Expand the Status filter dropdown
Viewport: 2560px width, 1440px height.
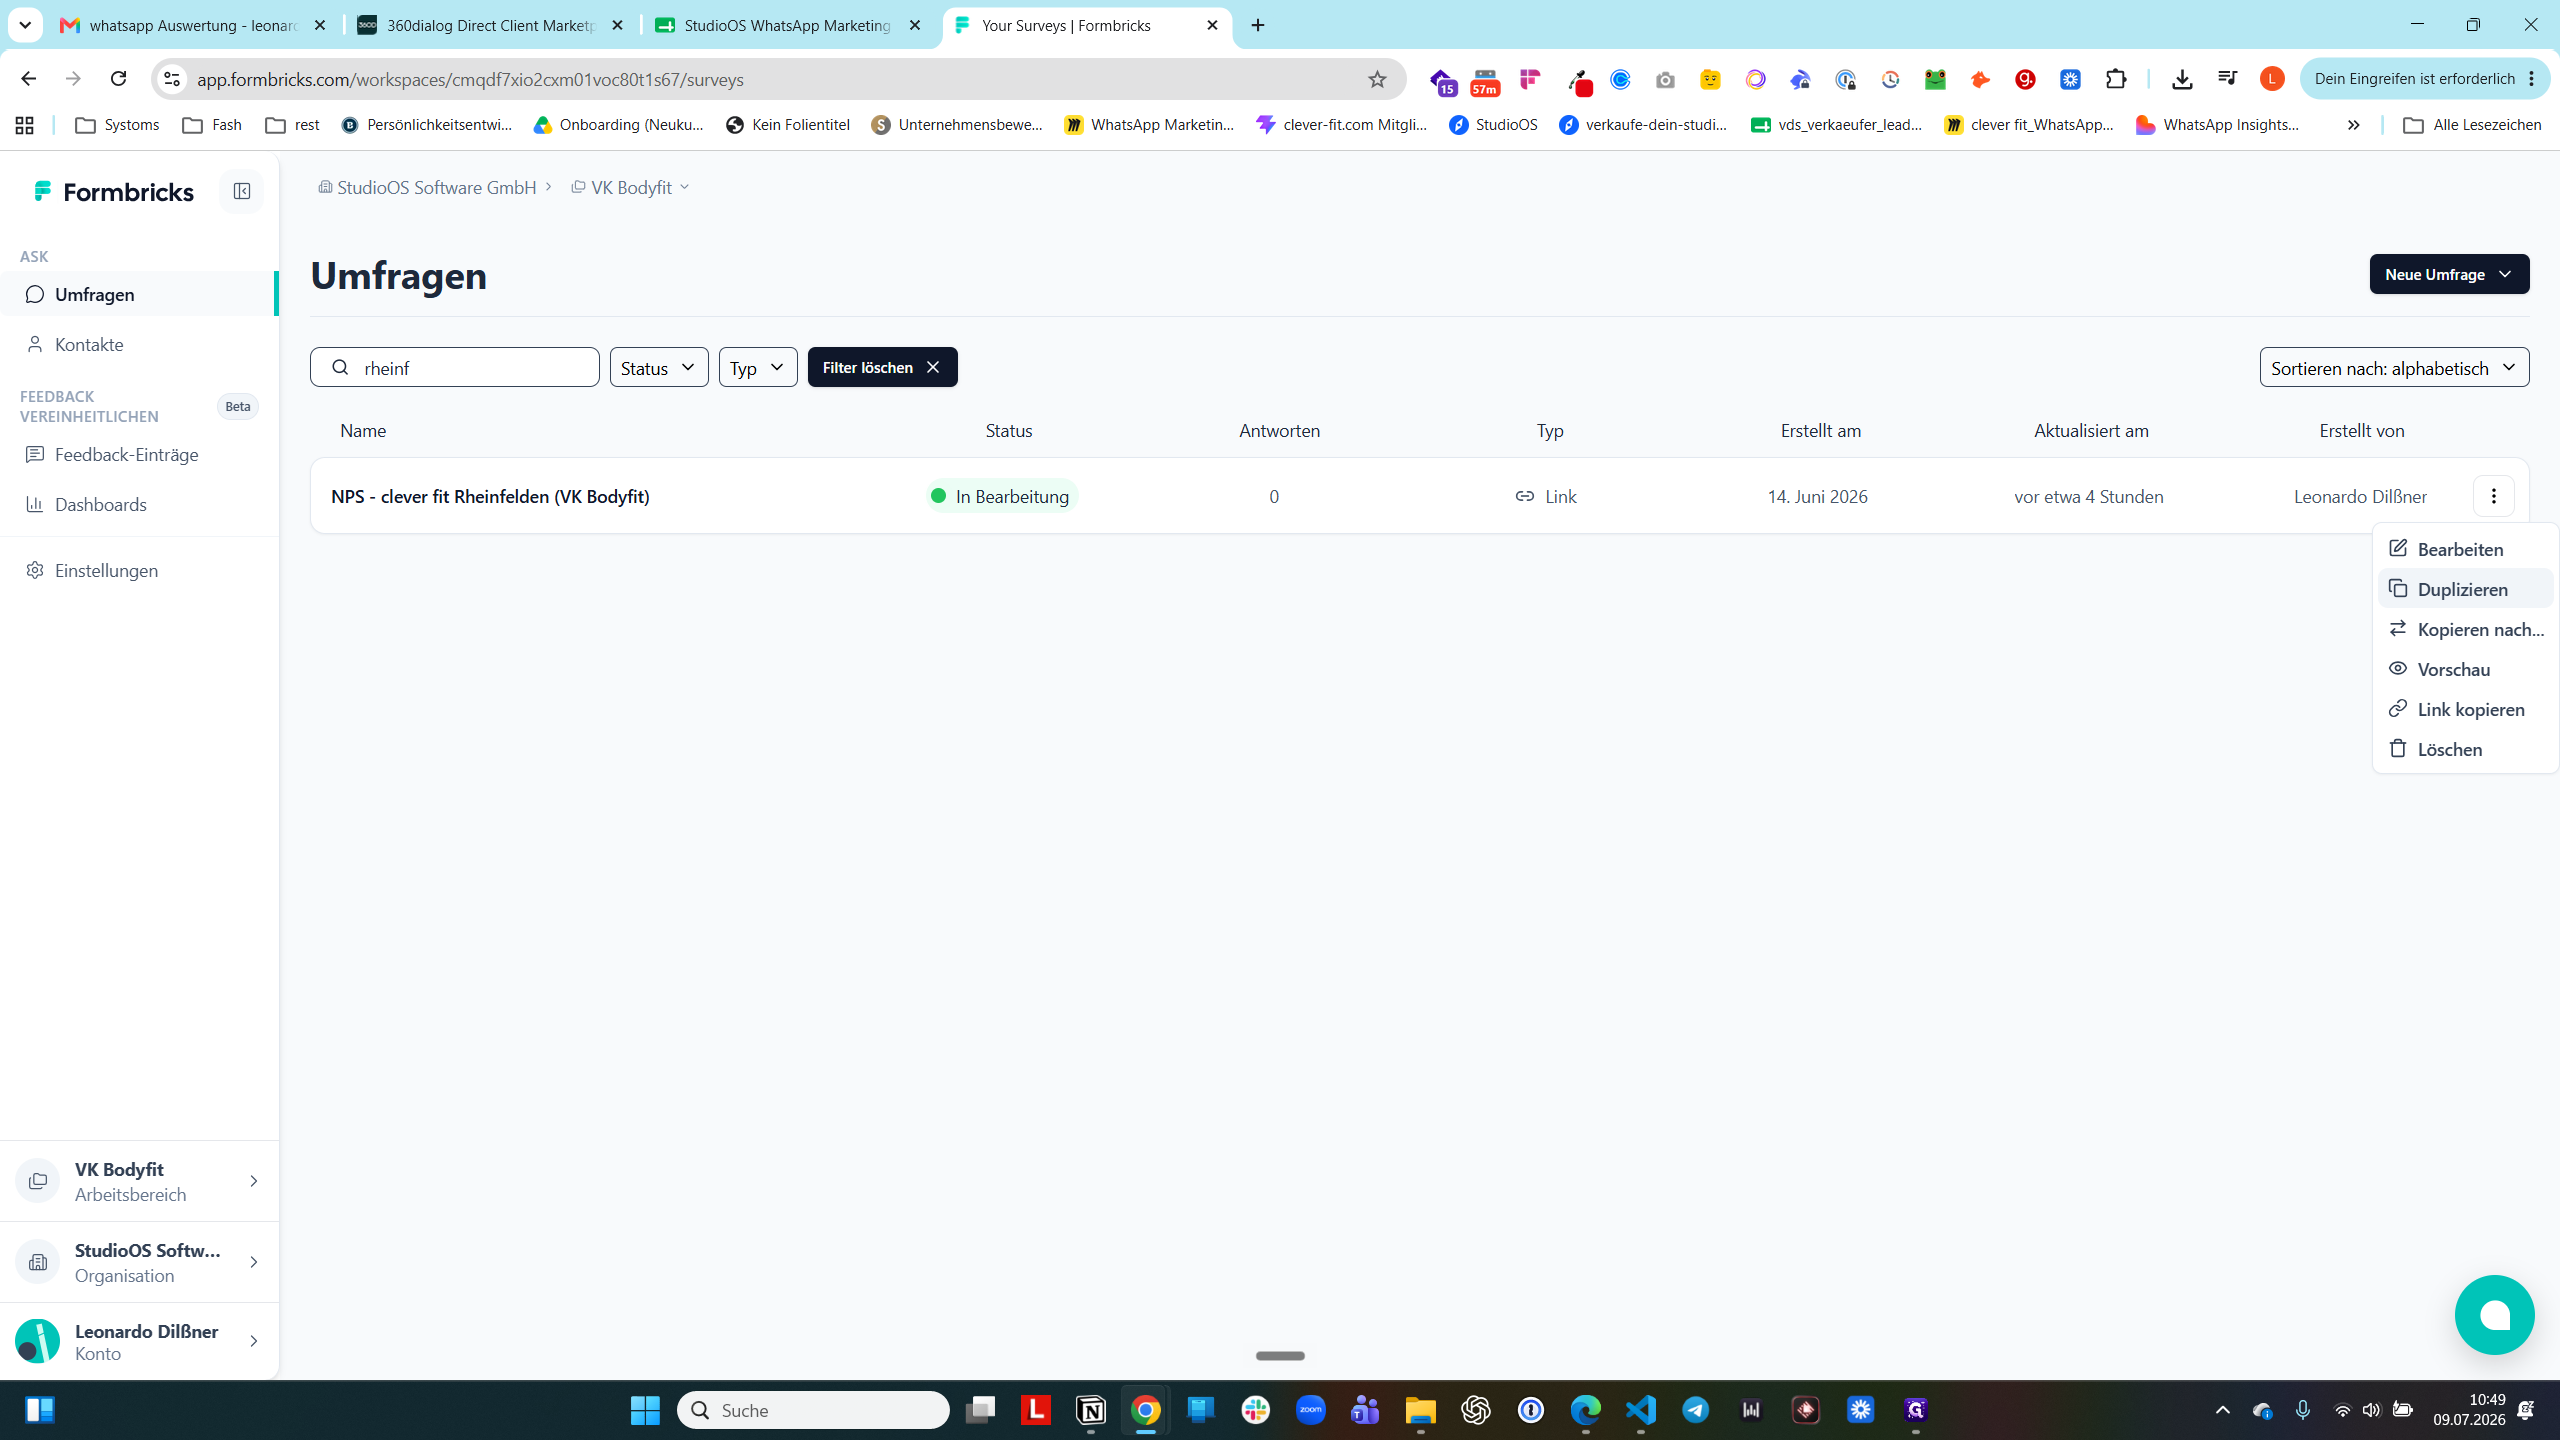(659, 367)
